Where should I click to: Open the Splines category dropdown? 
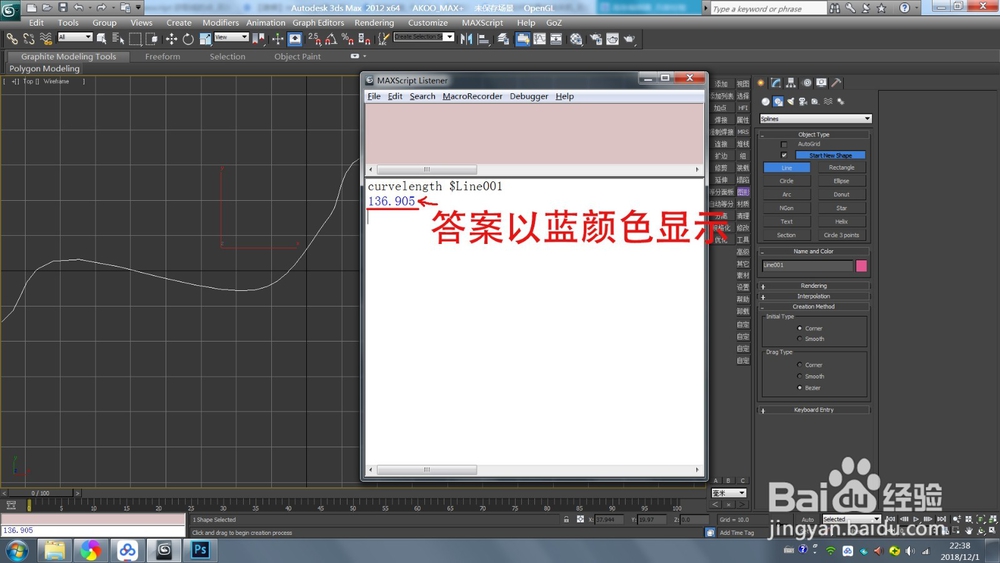[815, 119]
